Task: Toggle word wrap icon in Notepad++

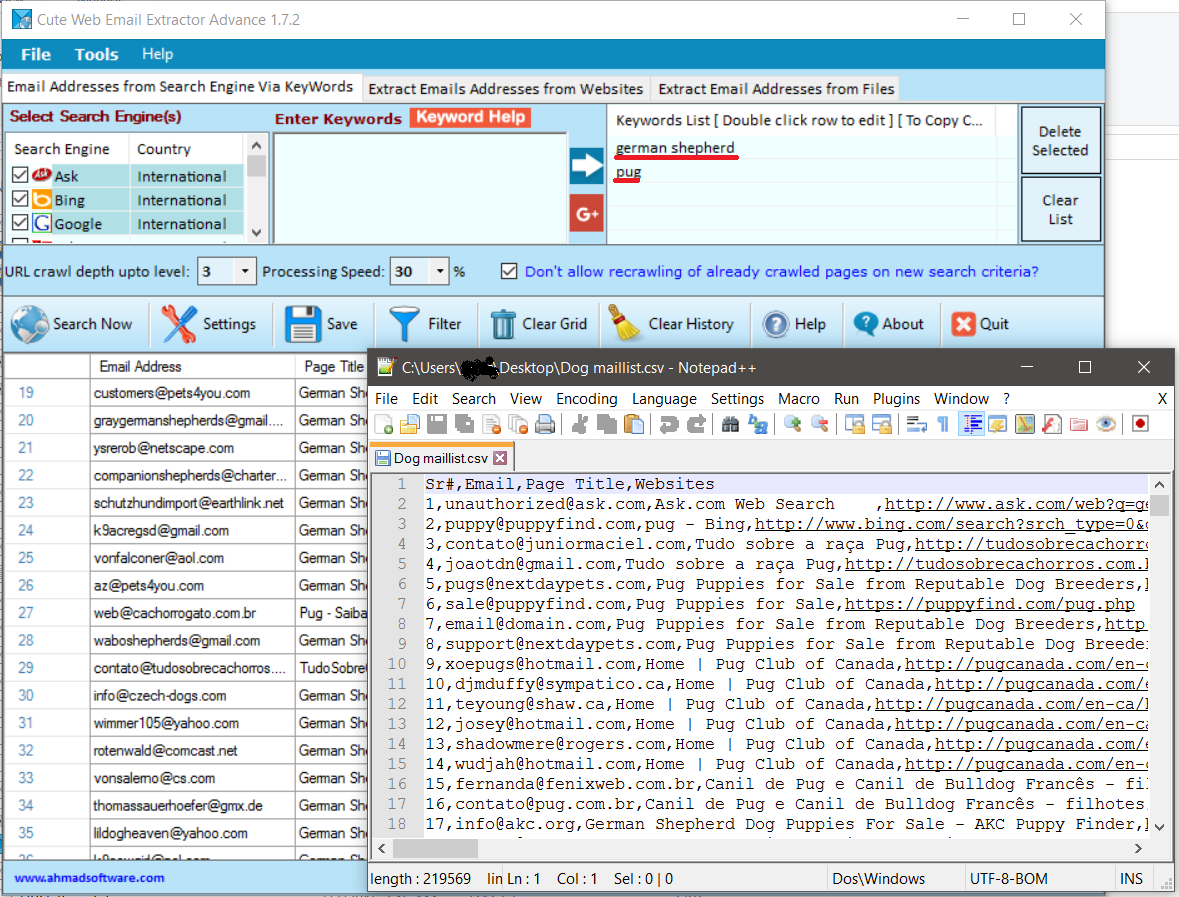Action: [917, 425]
